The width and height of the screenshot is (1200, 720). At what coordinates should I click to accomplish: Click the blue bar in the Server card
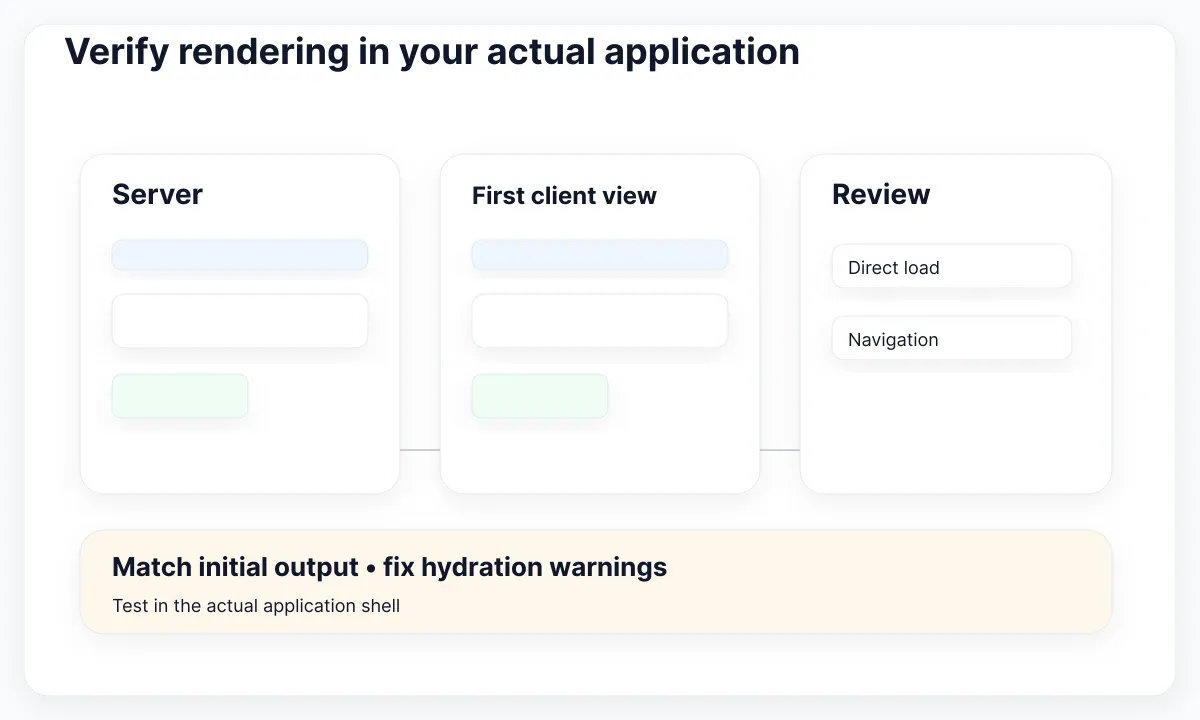coord(240,255)
